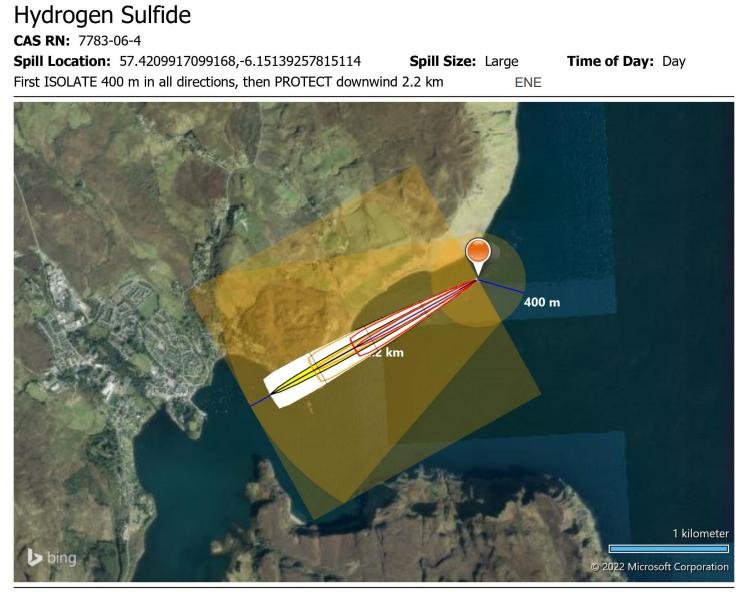Click the orange spill location pin

pyautogui.click(x=478, y=253)
